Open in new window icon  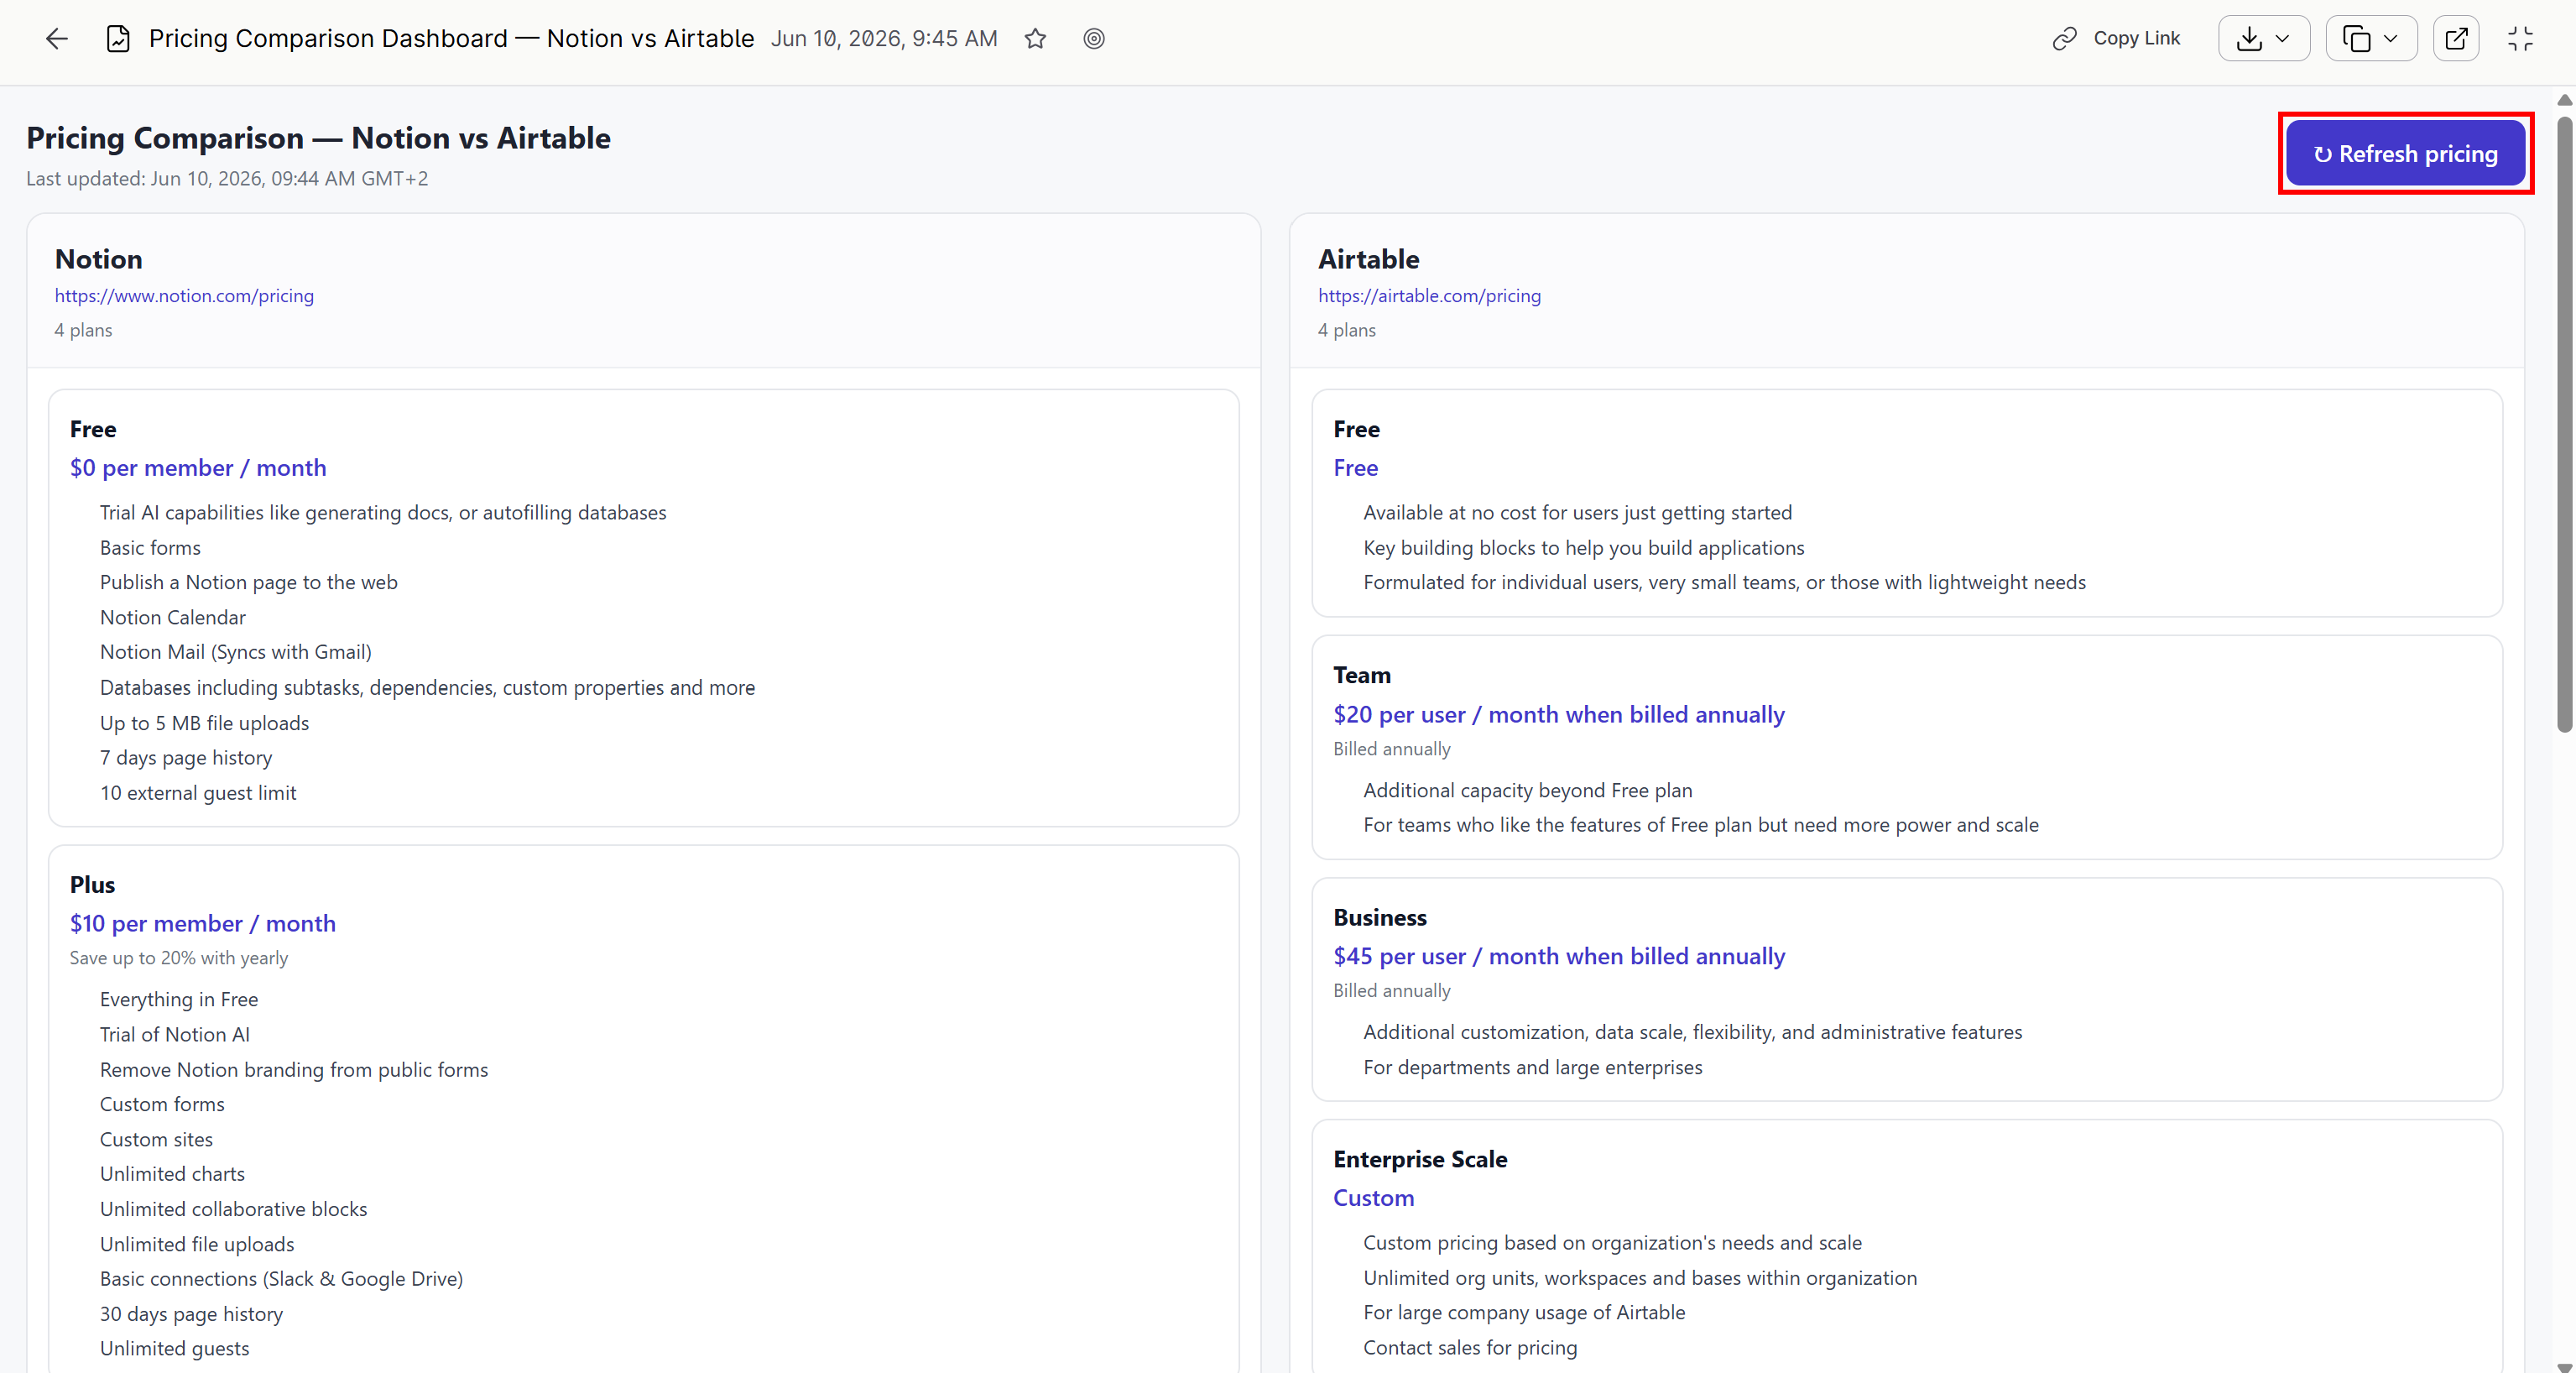coord(2456,39)
